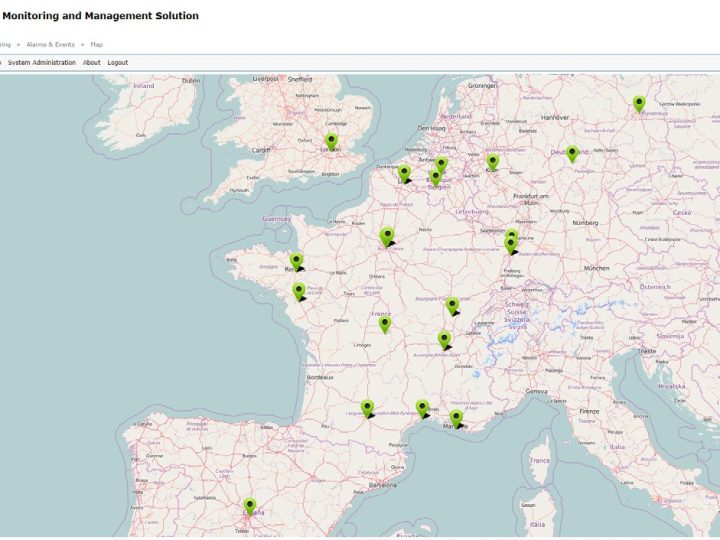Select the marker at Toulouse
The width and height of the screenshot is (720, 540).
click(367, 408)
